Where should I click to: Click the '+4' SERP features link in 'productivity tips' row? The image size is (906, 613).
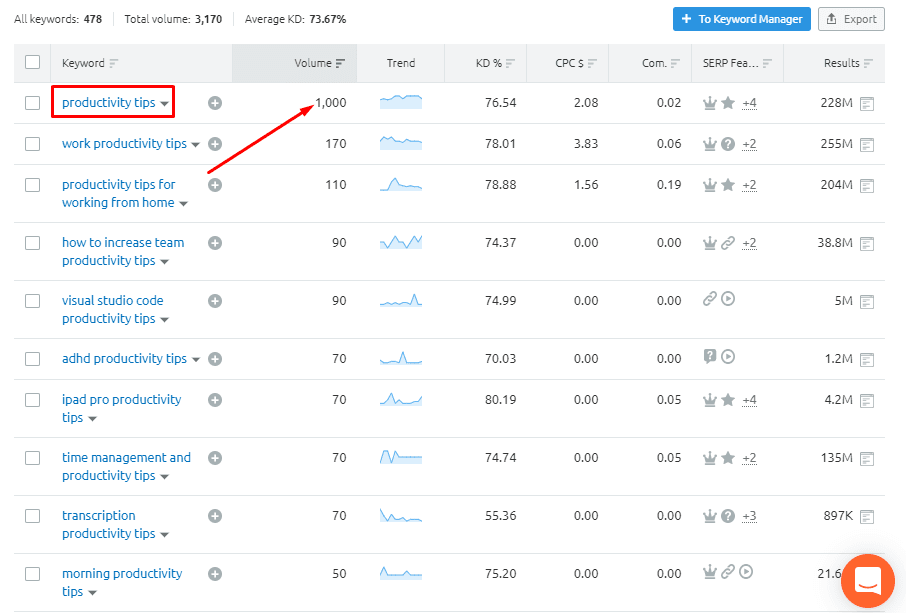point(749,103)
